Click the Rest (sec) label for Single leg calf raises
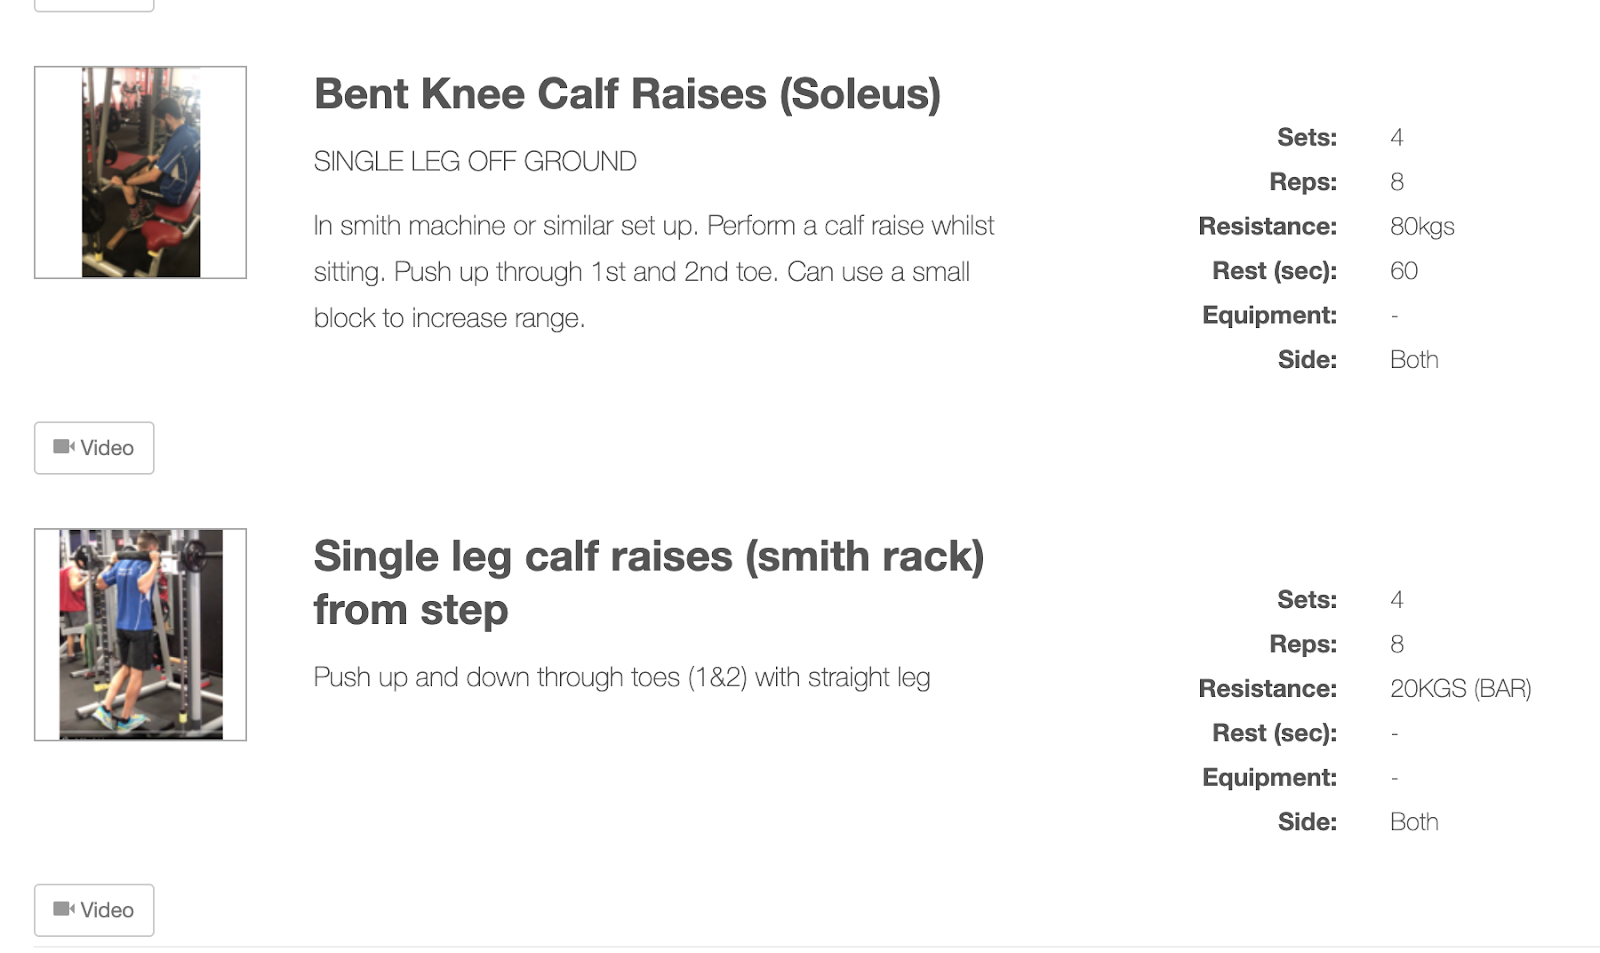Image resolution: width=1600 pixels, height=953 pixels. click(x=1274, y=733)
